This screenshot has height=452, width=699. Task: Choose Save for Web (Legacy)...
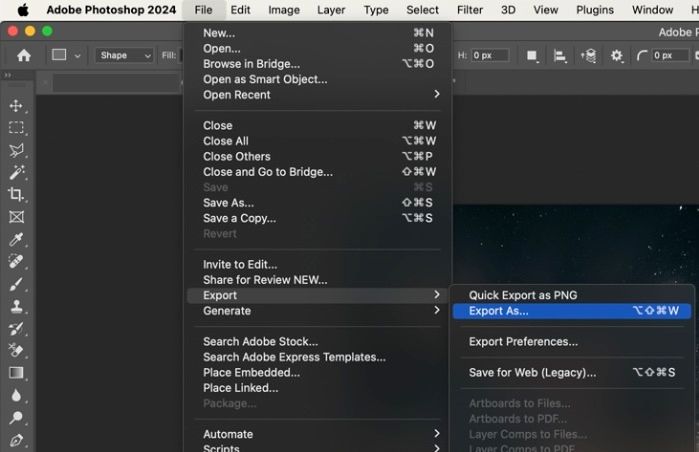pyautogui.click(x=572, y=372)
